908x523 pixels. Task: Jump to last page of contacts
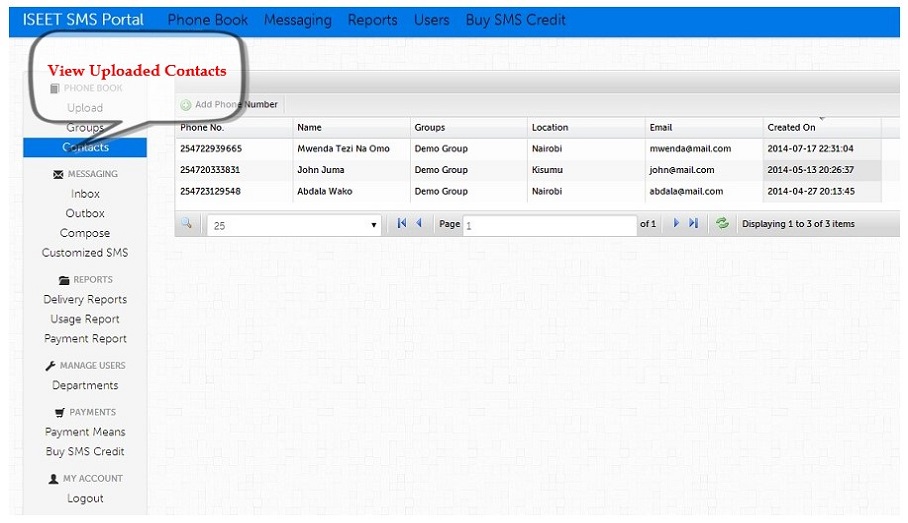pos(694,224)
